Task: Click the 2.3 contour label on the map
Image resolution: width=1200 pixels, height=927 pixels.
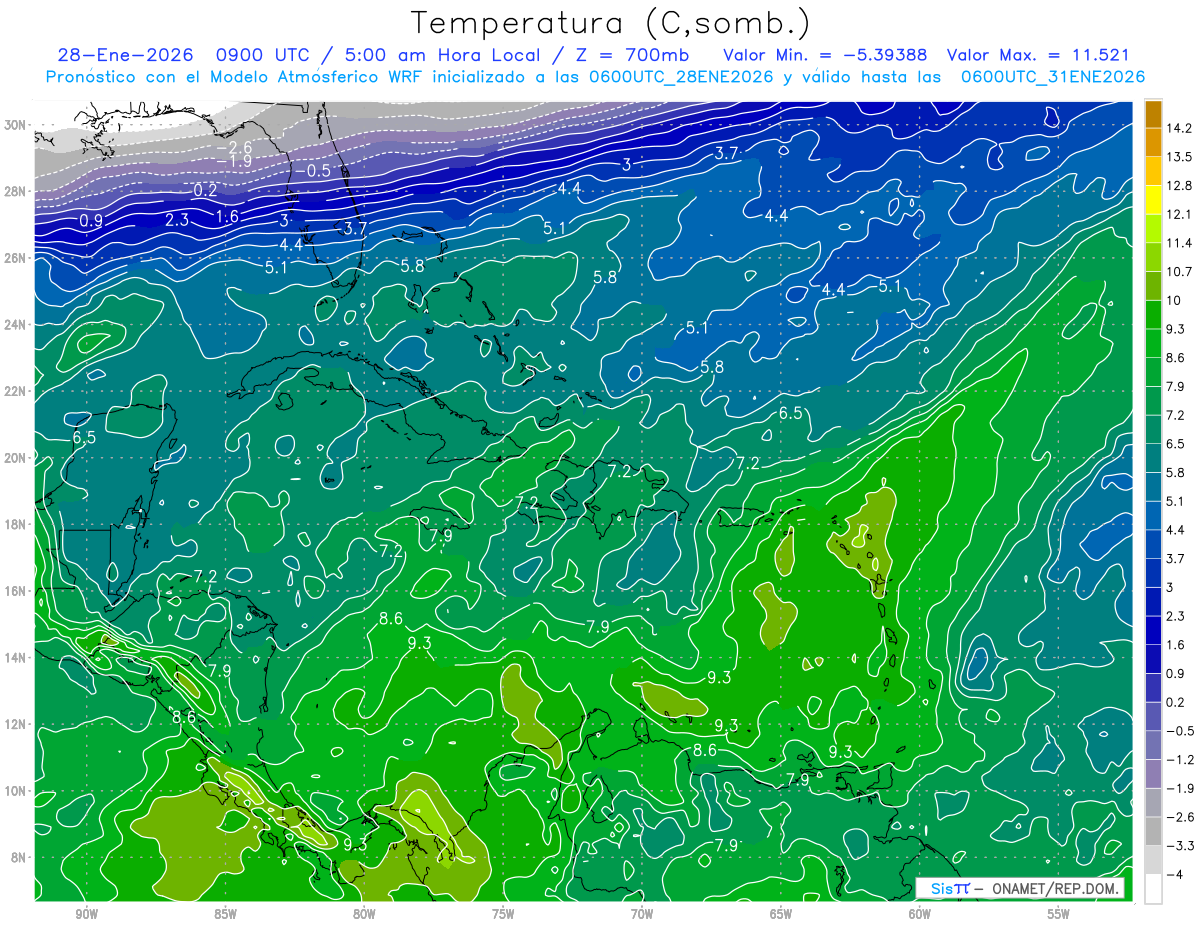Action: (177, 220)
